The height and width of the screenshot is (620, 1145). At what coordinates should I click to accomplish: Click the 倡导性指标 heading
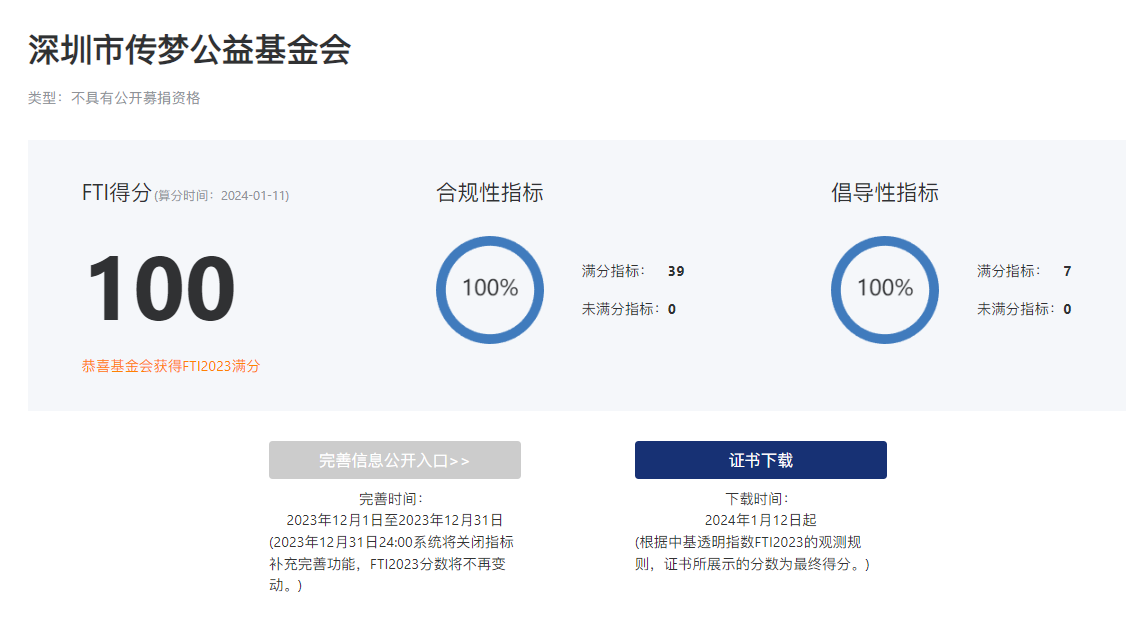tap(885, 193)
